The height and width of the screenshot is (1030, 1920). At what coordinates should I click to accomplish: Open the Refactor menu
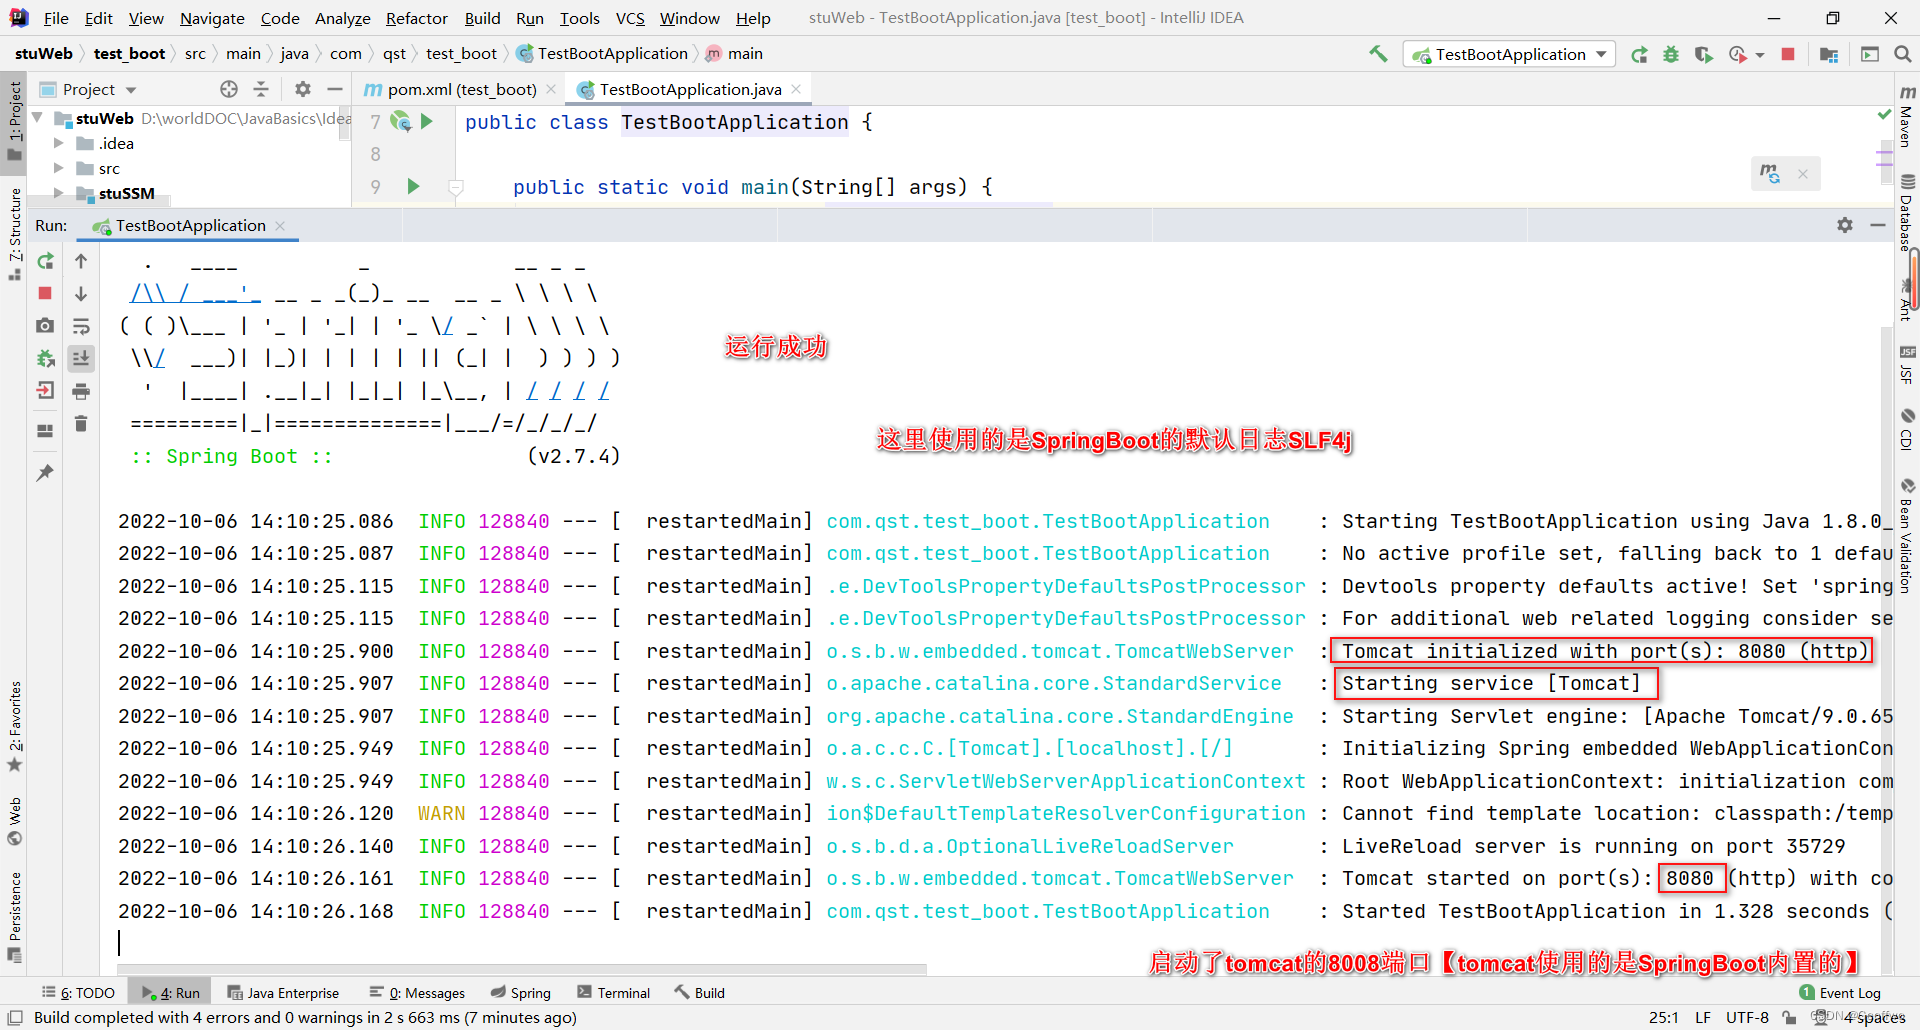416,18
